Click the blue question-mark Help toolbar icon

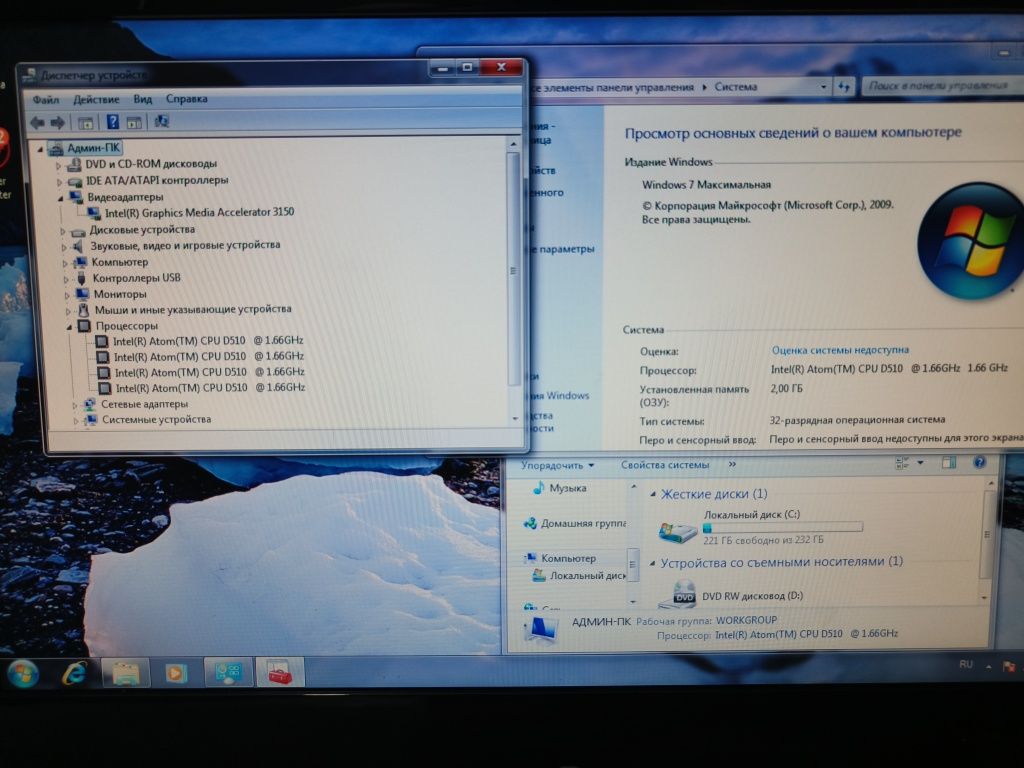pyautogui.click(x=112, y=121)
